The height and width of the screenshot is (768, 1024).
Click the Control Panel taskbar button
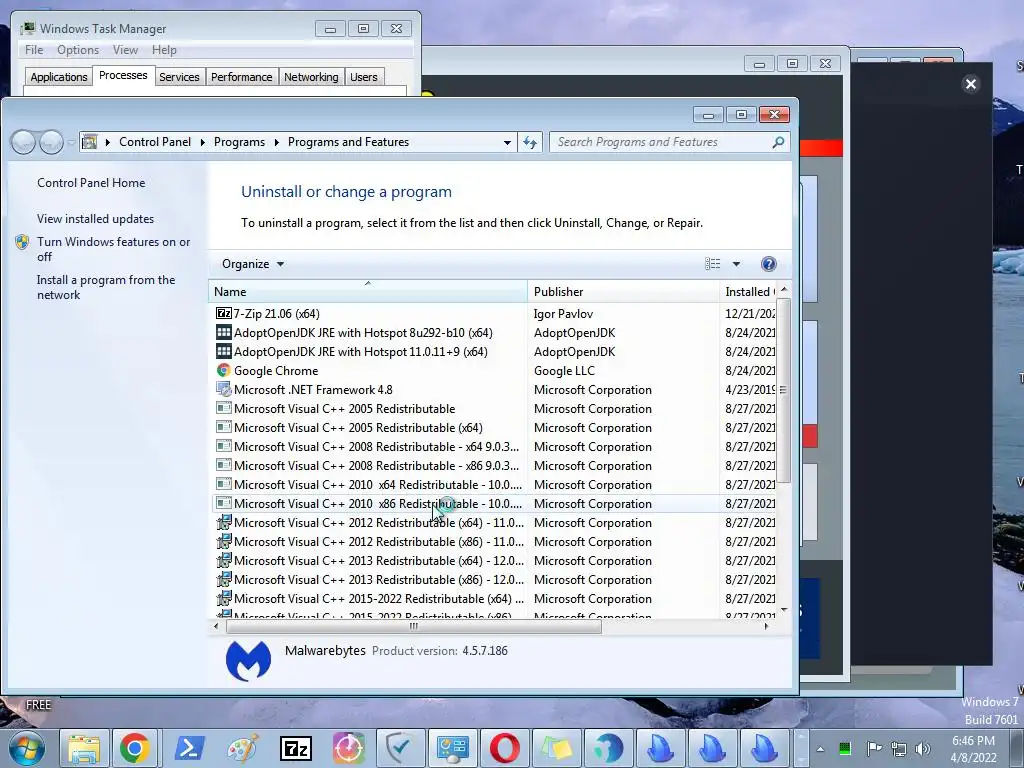(452, 748)
